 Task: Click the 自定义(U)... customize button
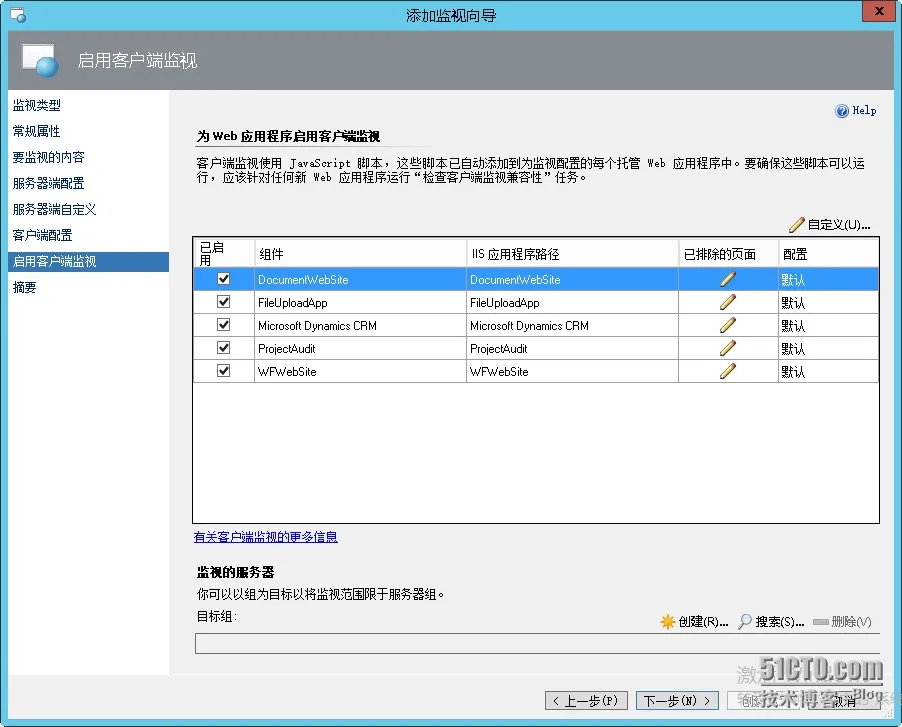tap(830, 224)
